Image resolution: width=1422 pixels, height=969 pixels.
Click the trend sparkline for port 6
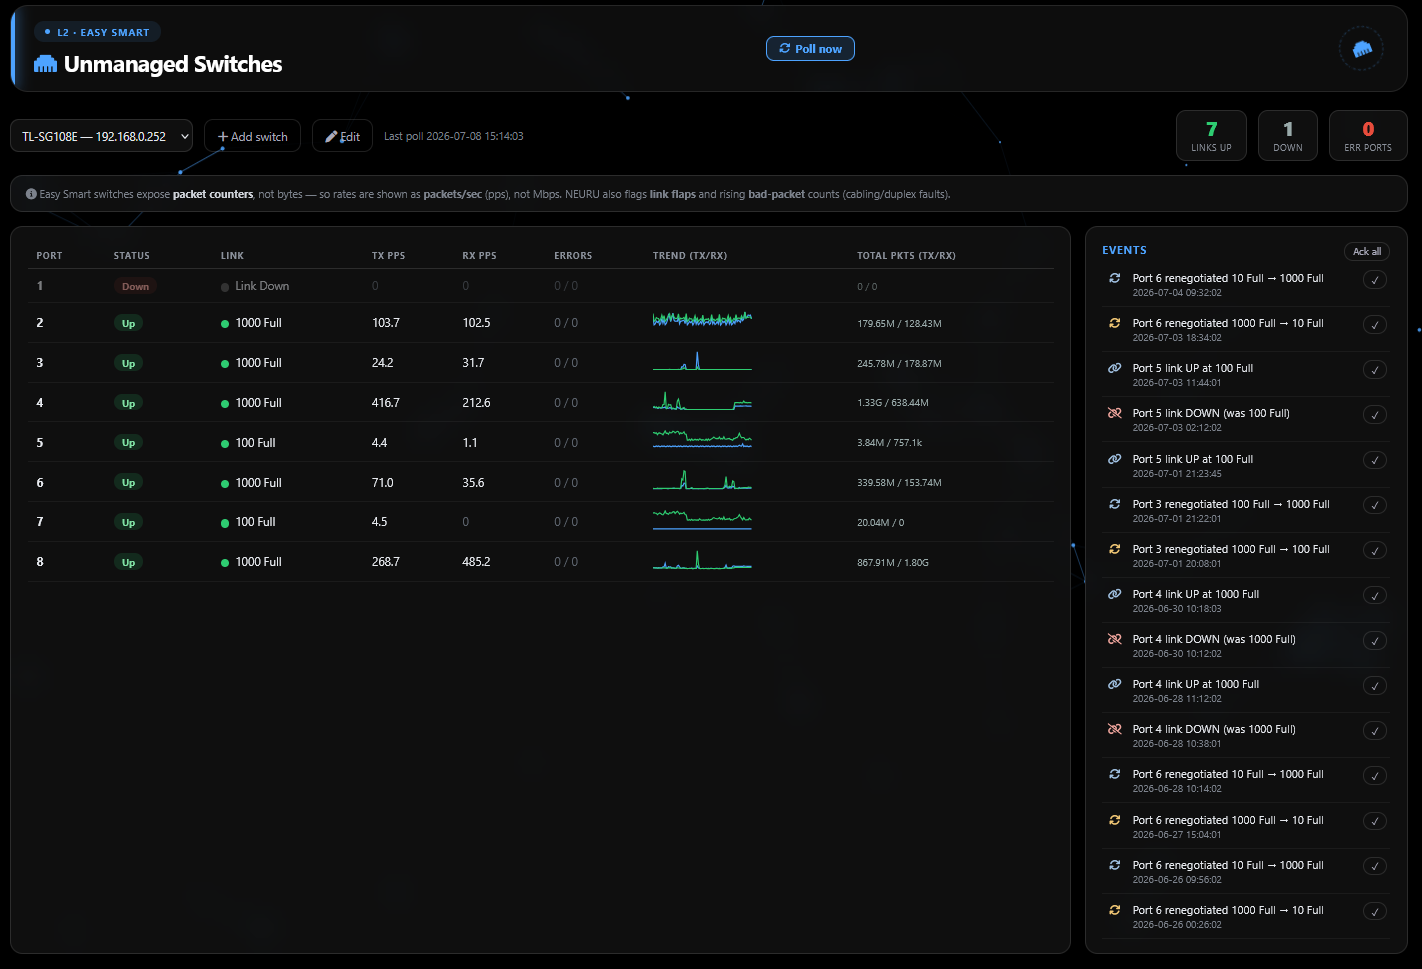702,480
